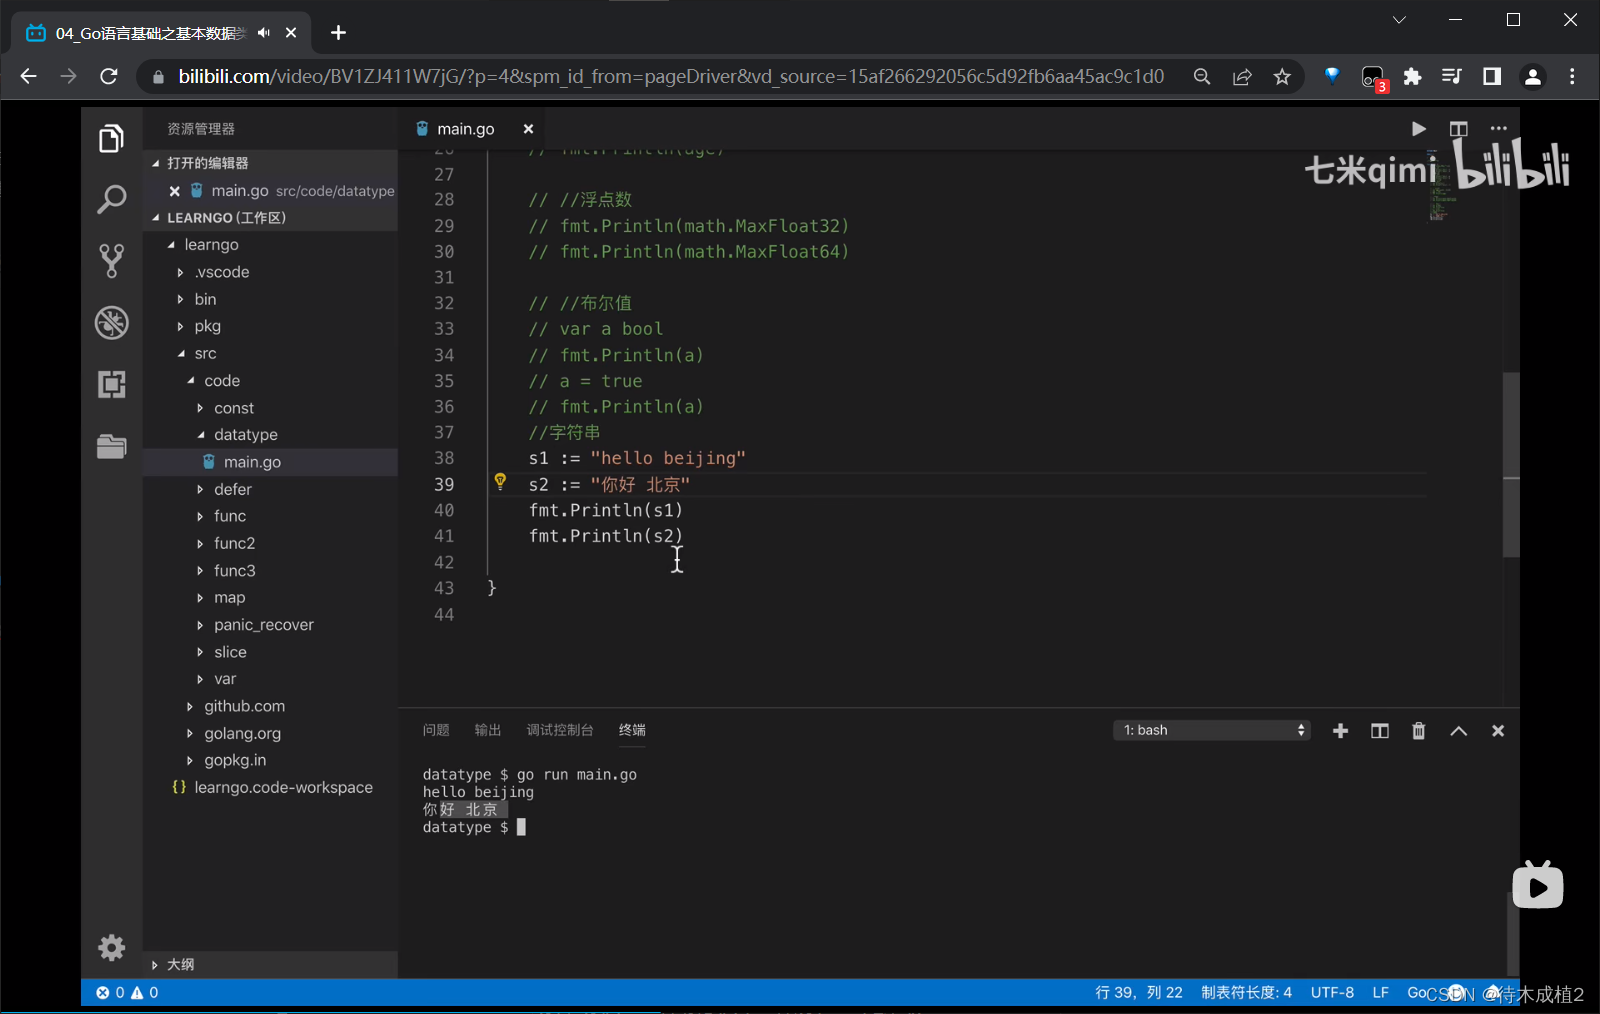Collapse the LEARNGO workspace section
This screenshot has height=1014, width=1600.
(155, 218)
